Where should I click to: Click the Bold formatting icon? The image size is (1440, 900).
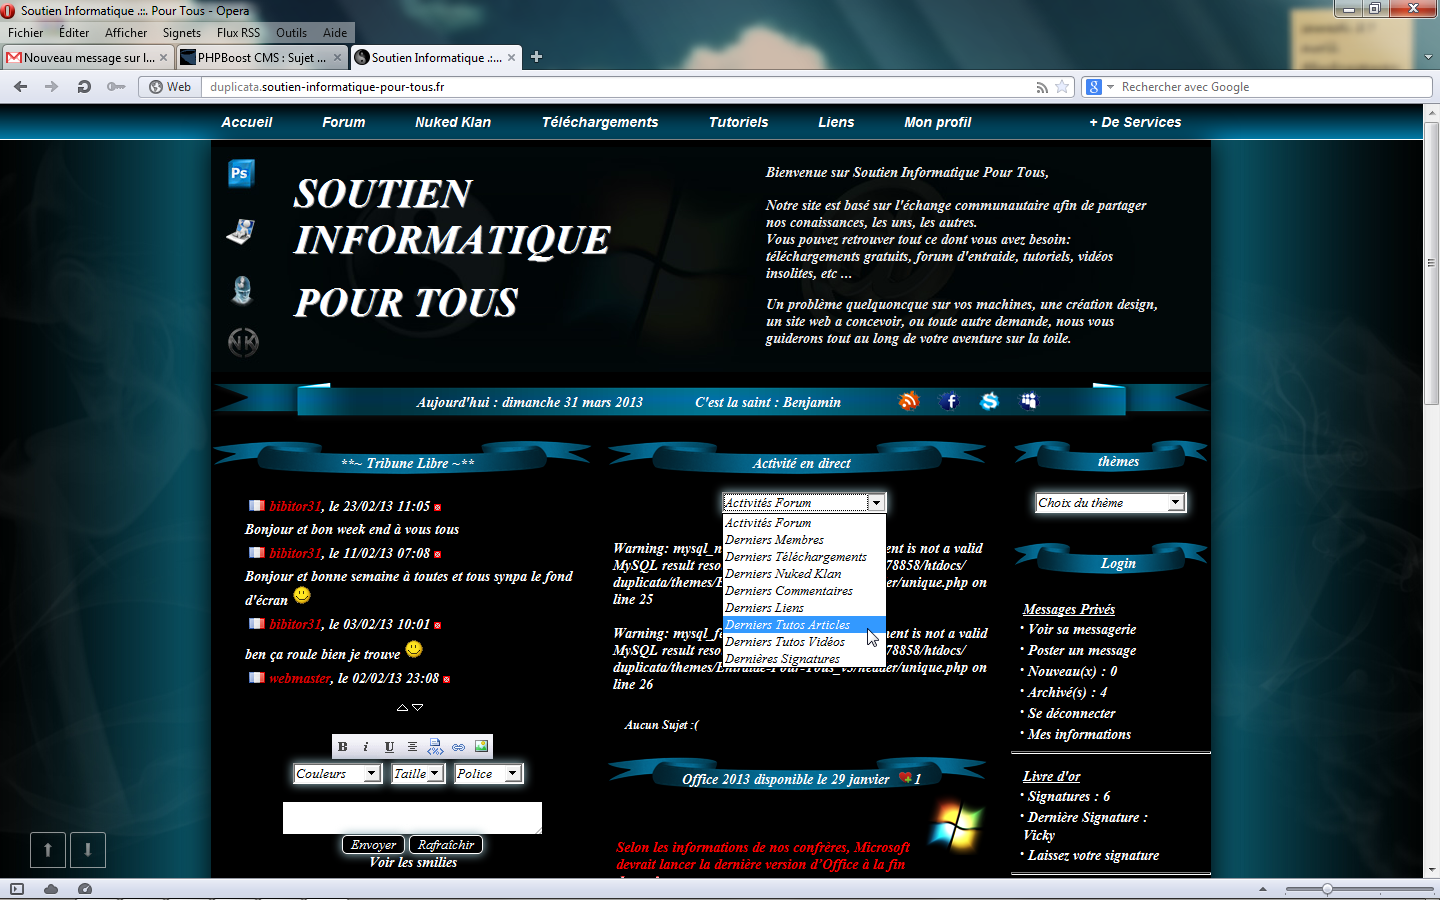pos(342,747)
